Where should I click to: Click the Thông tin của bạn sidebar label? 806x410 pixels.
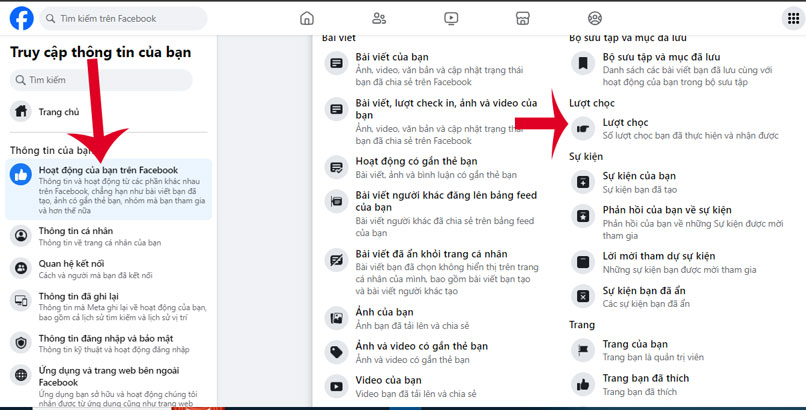[x=51, y=151]
